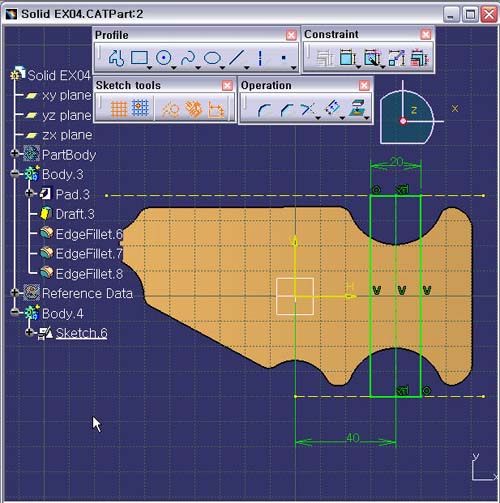Screen dimensions: 500x503
Task: Choose the Rectangle sketch tool
Action: [x=139, y=58]
